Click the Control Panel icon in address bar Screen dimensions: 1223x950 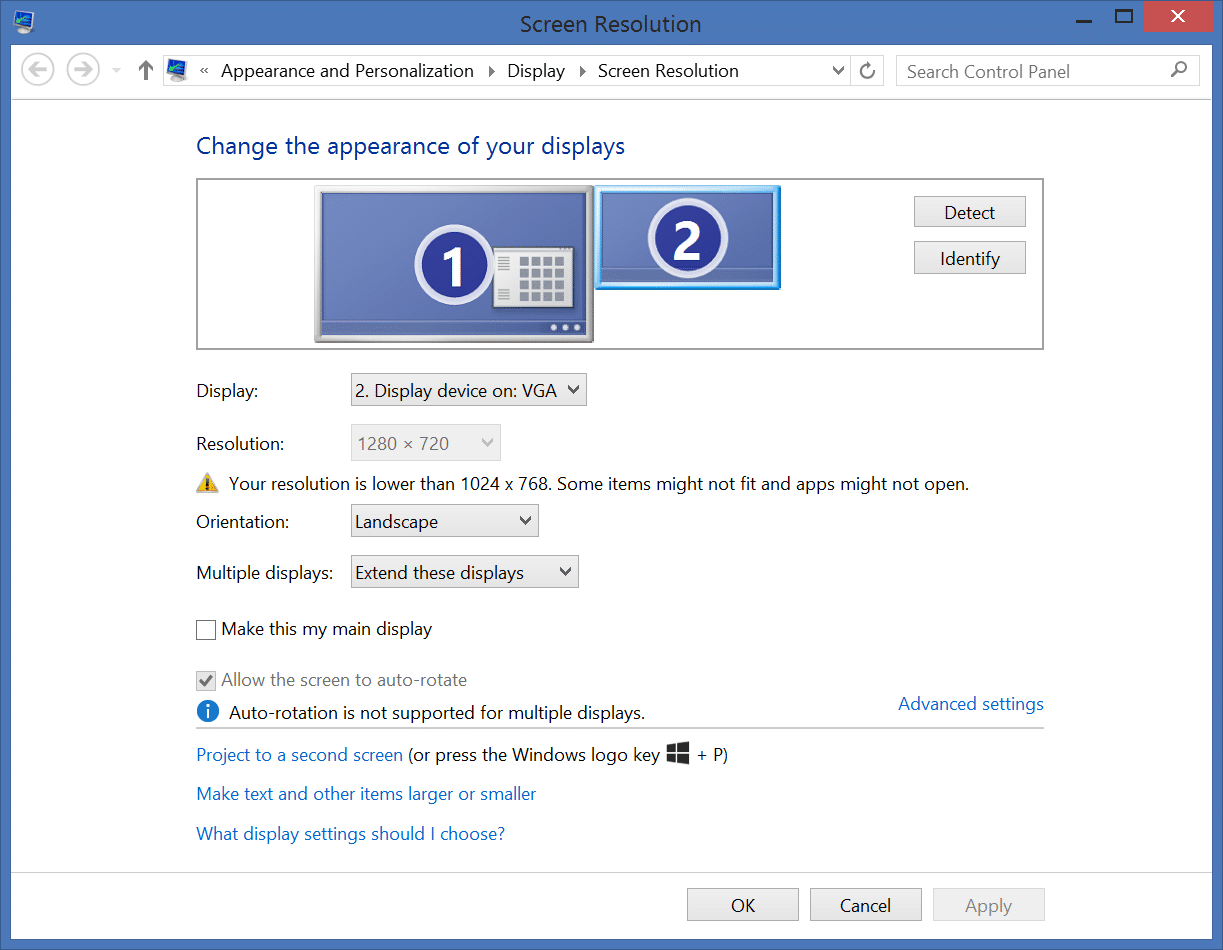(178, 70)
